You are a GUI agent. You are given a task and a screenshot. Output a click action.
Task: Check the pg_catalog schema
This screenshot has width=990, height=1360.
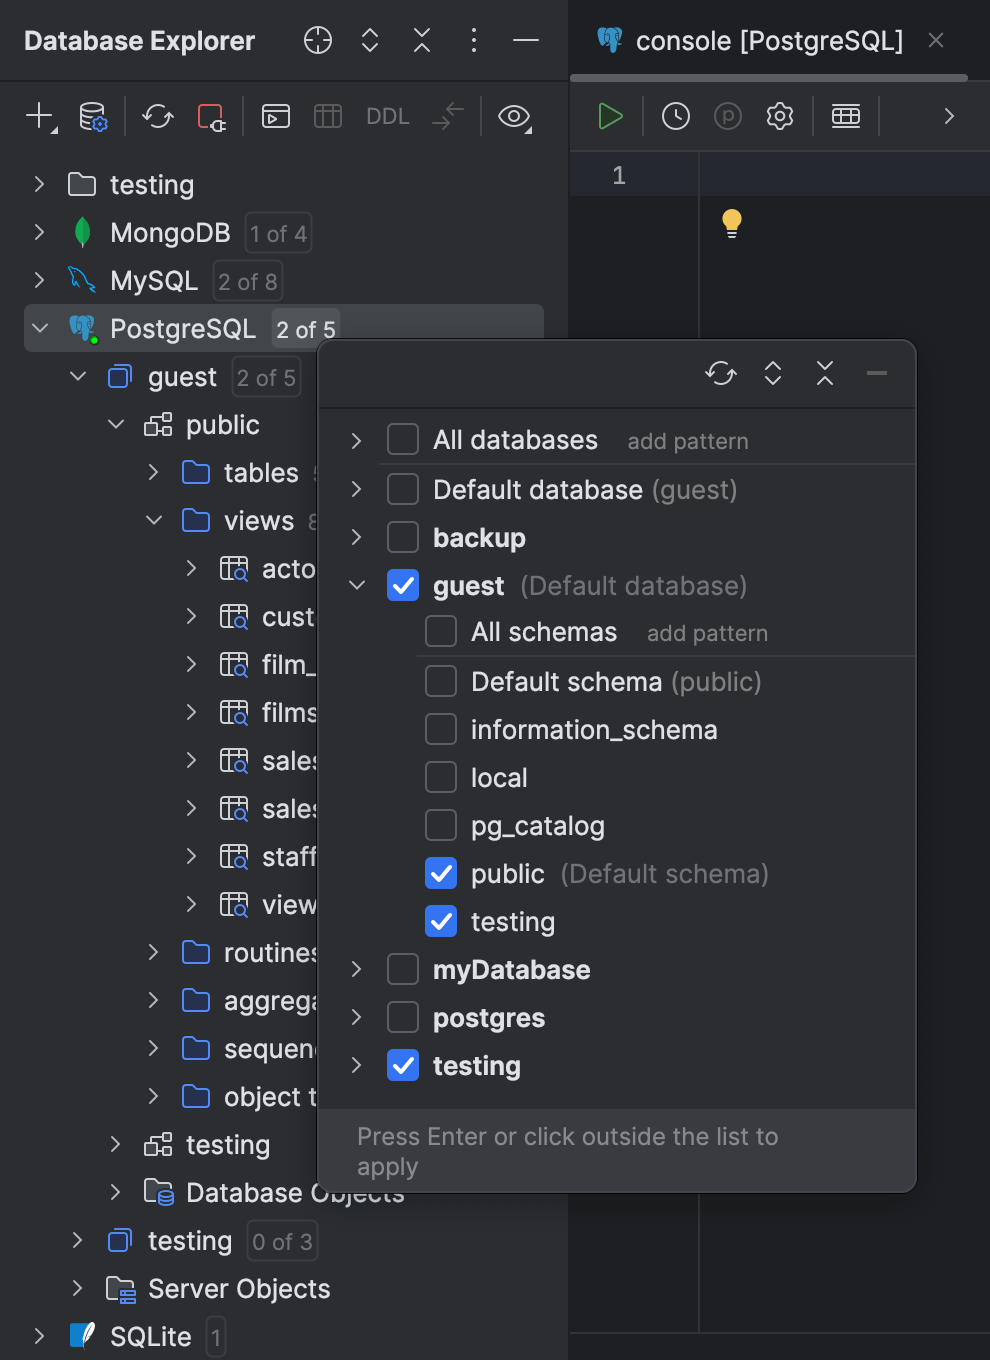click(440, 825)
